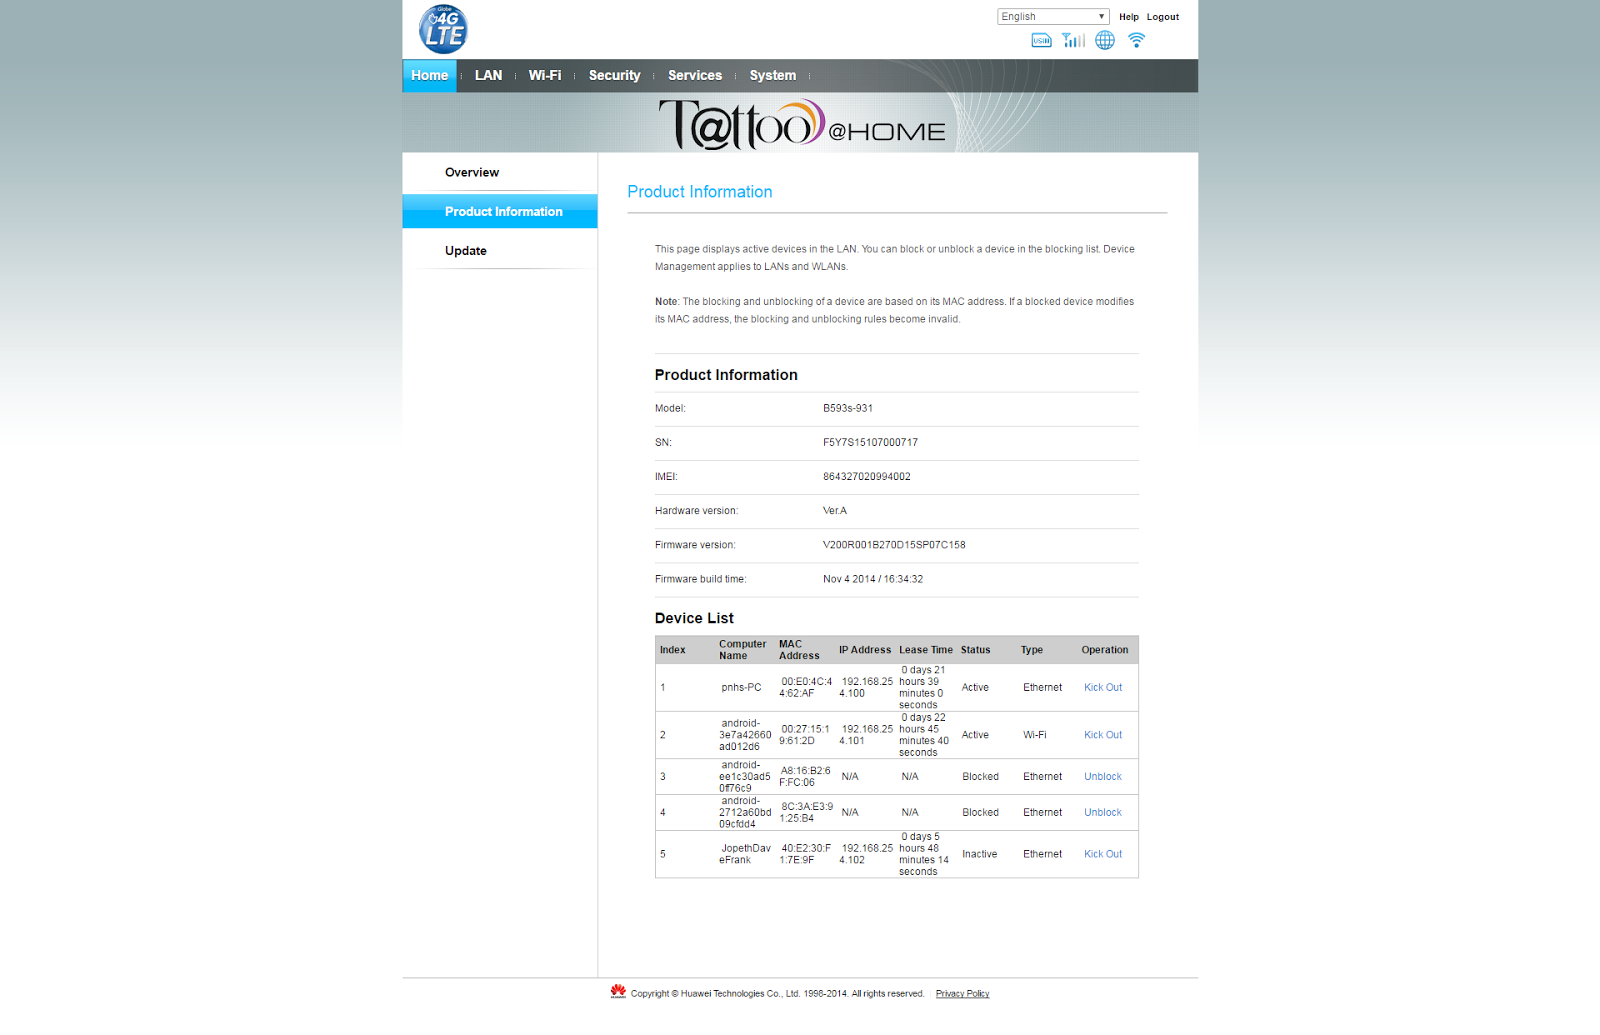Click the Globe 4G LTE logo

coord(443,29)
